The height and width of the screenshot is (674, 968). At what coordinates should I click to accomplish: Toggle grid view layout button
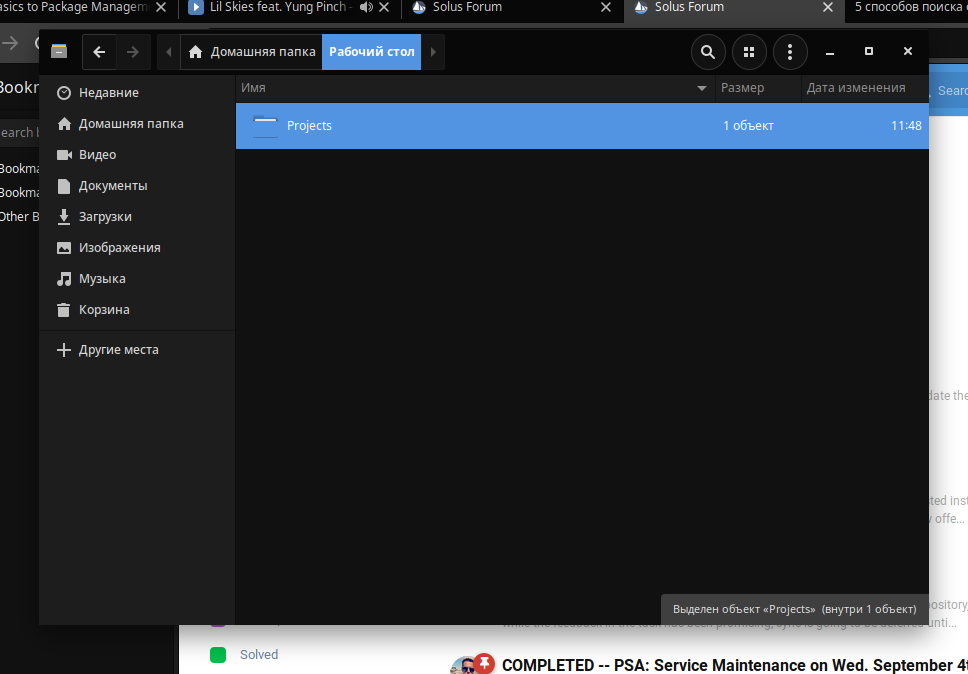pyautogui.click(x=749, y=52)
